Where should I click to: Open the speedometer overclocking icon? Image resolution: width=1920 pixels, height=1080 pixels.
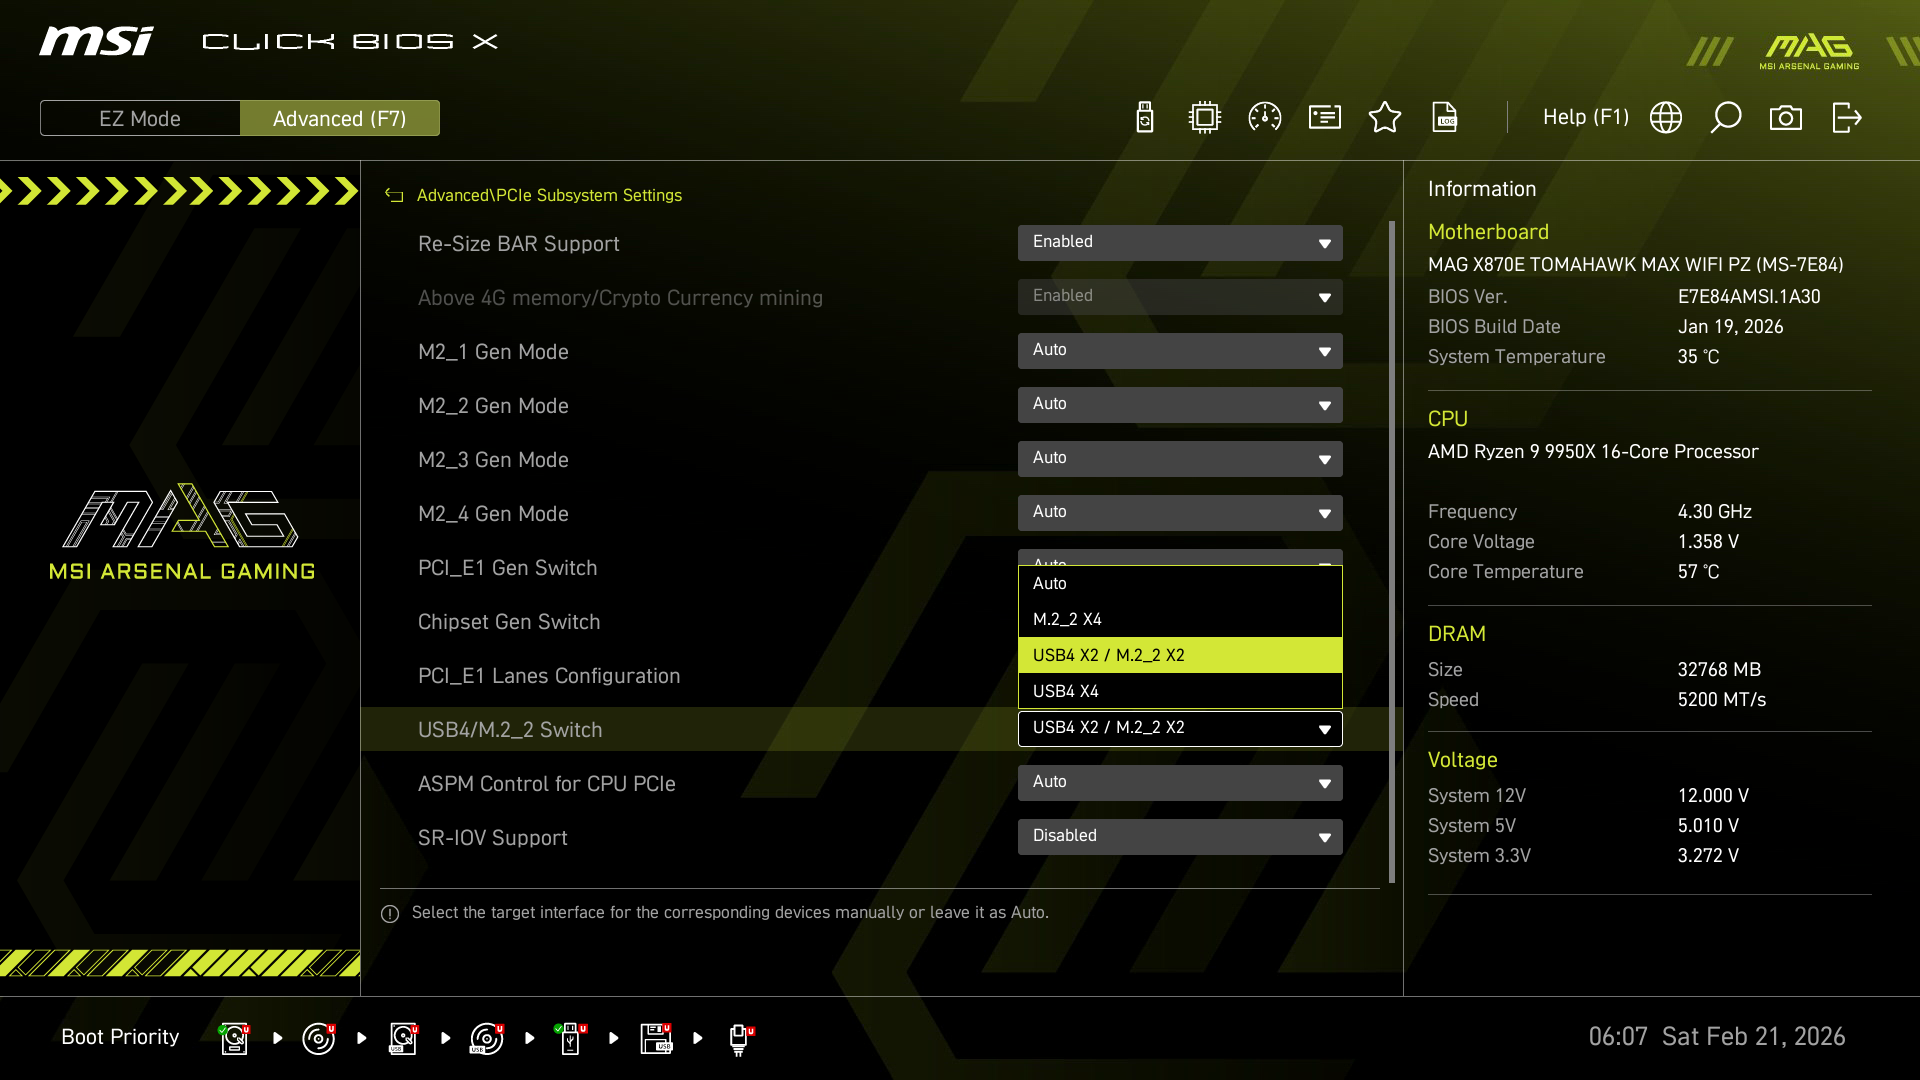(x=1265, y=118)
